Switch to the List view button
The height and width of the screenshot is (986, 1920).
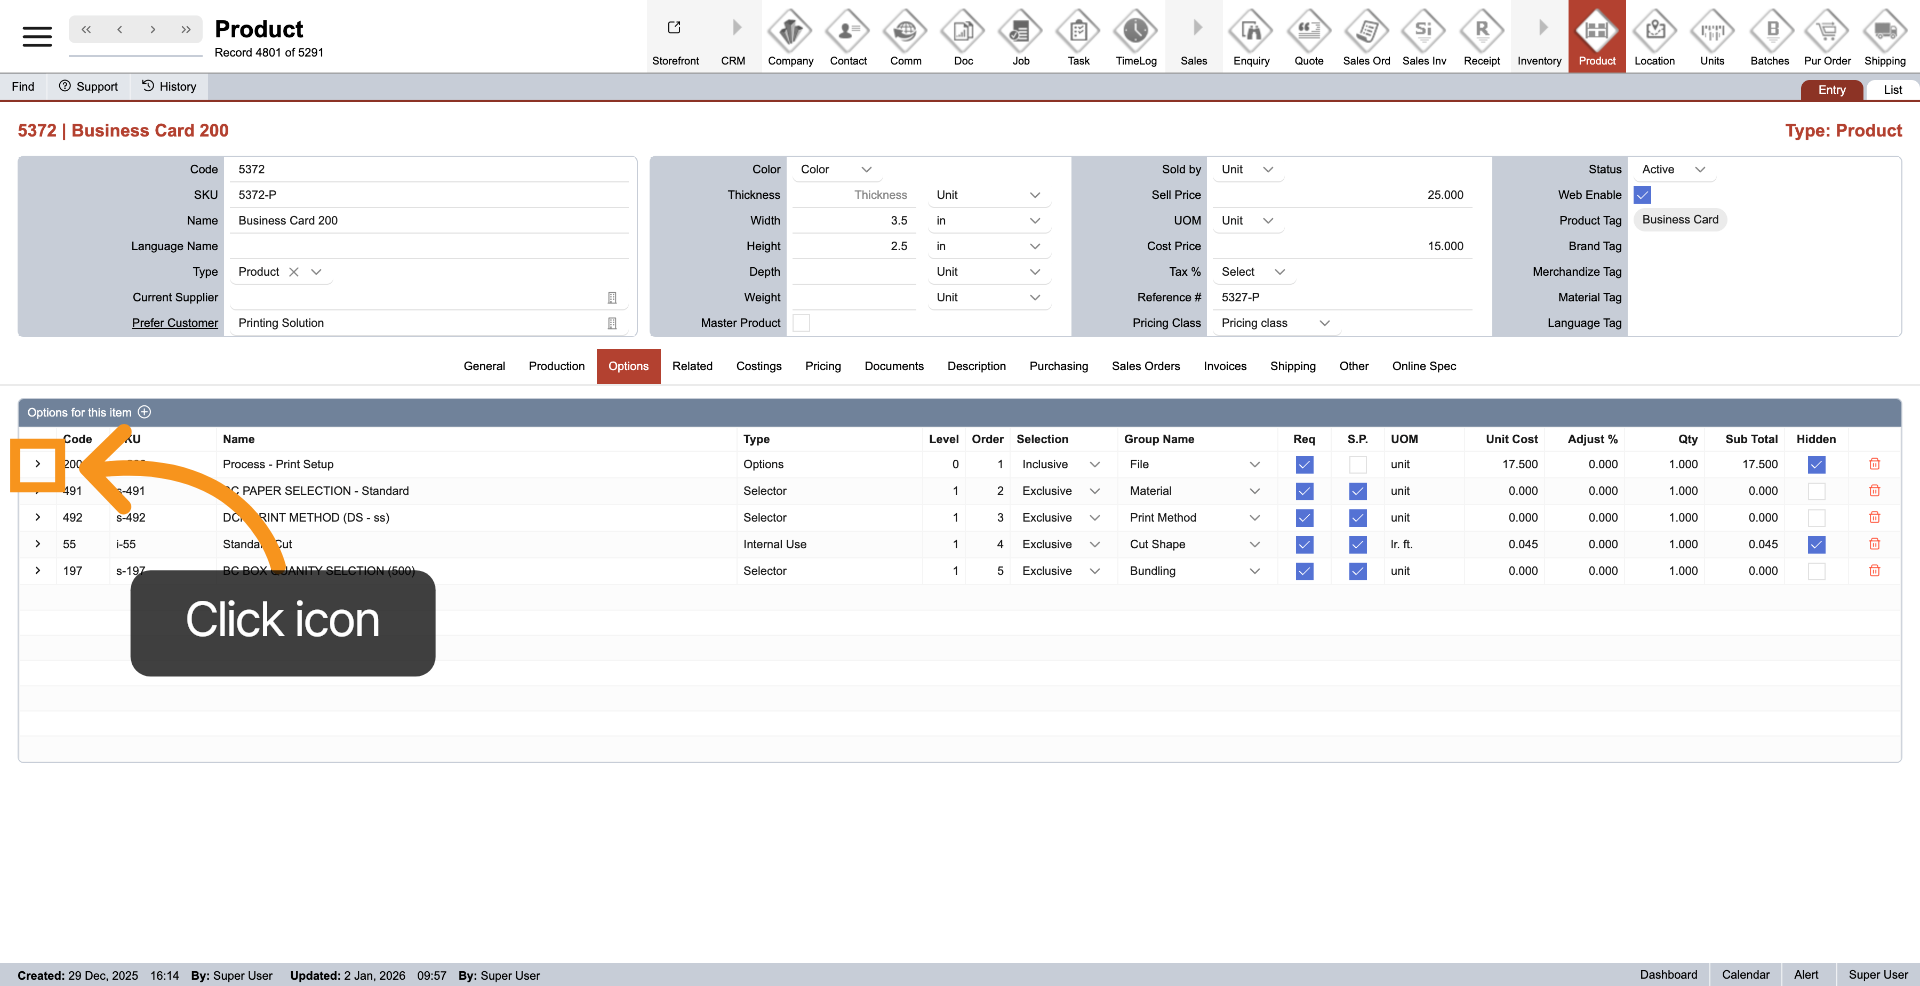point(1892,90)
